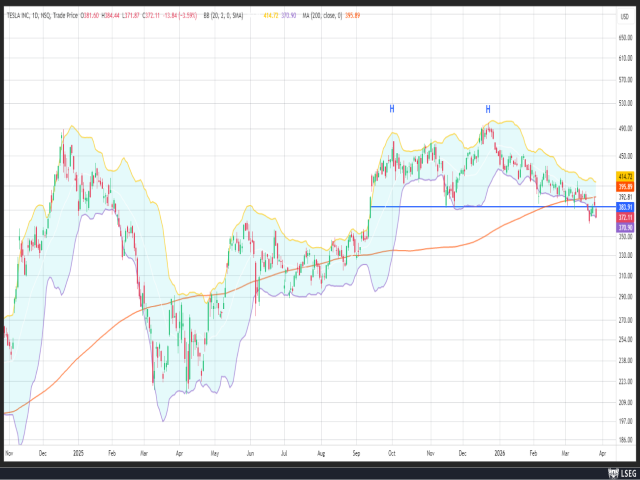Click the 310.00 price axis label
640x480 pixels.
click(626, 276)
